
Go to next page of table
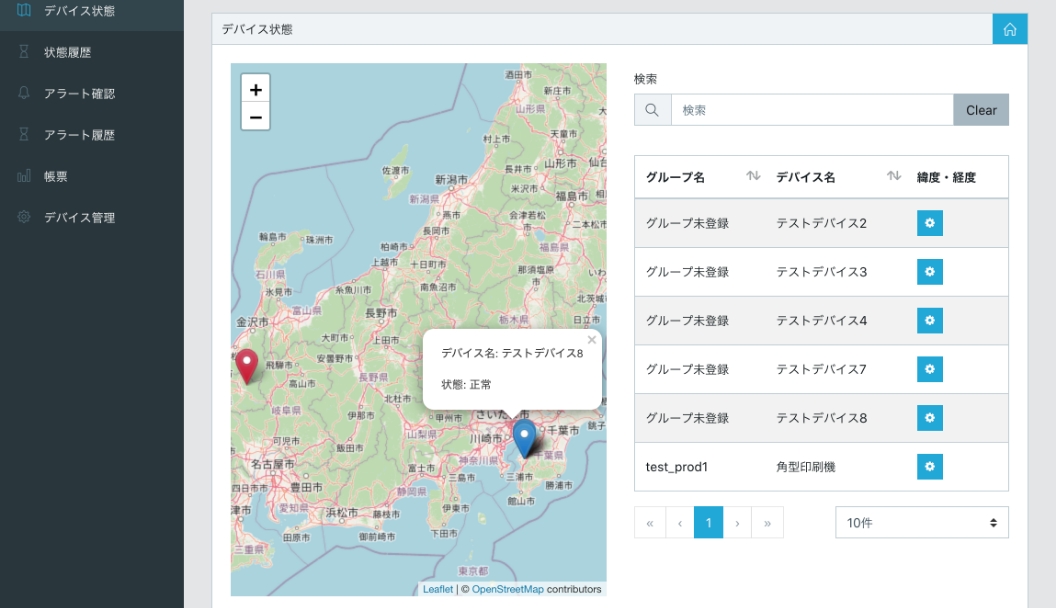point(737,522)
